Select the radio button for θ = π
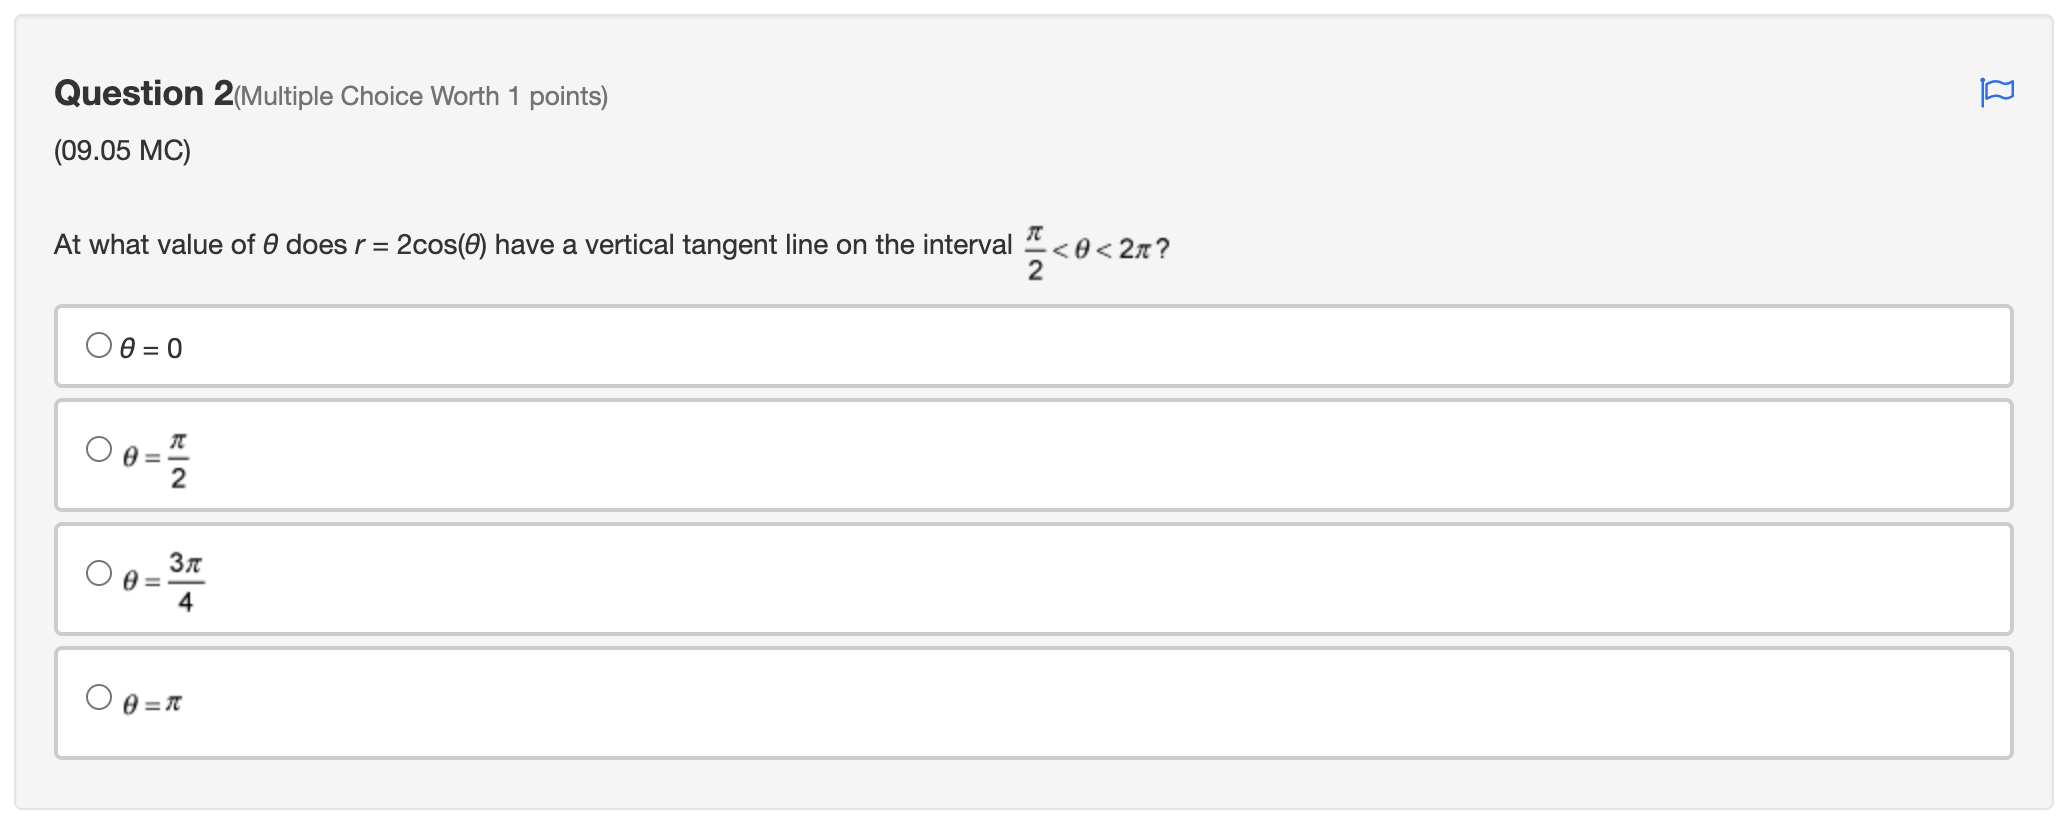The width and height of the screenshot is (2072, 828). pos(99,697)
